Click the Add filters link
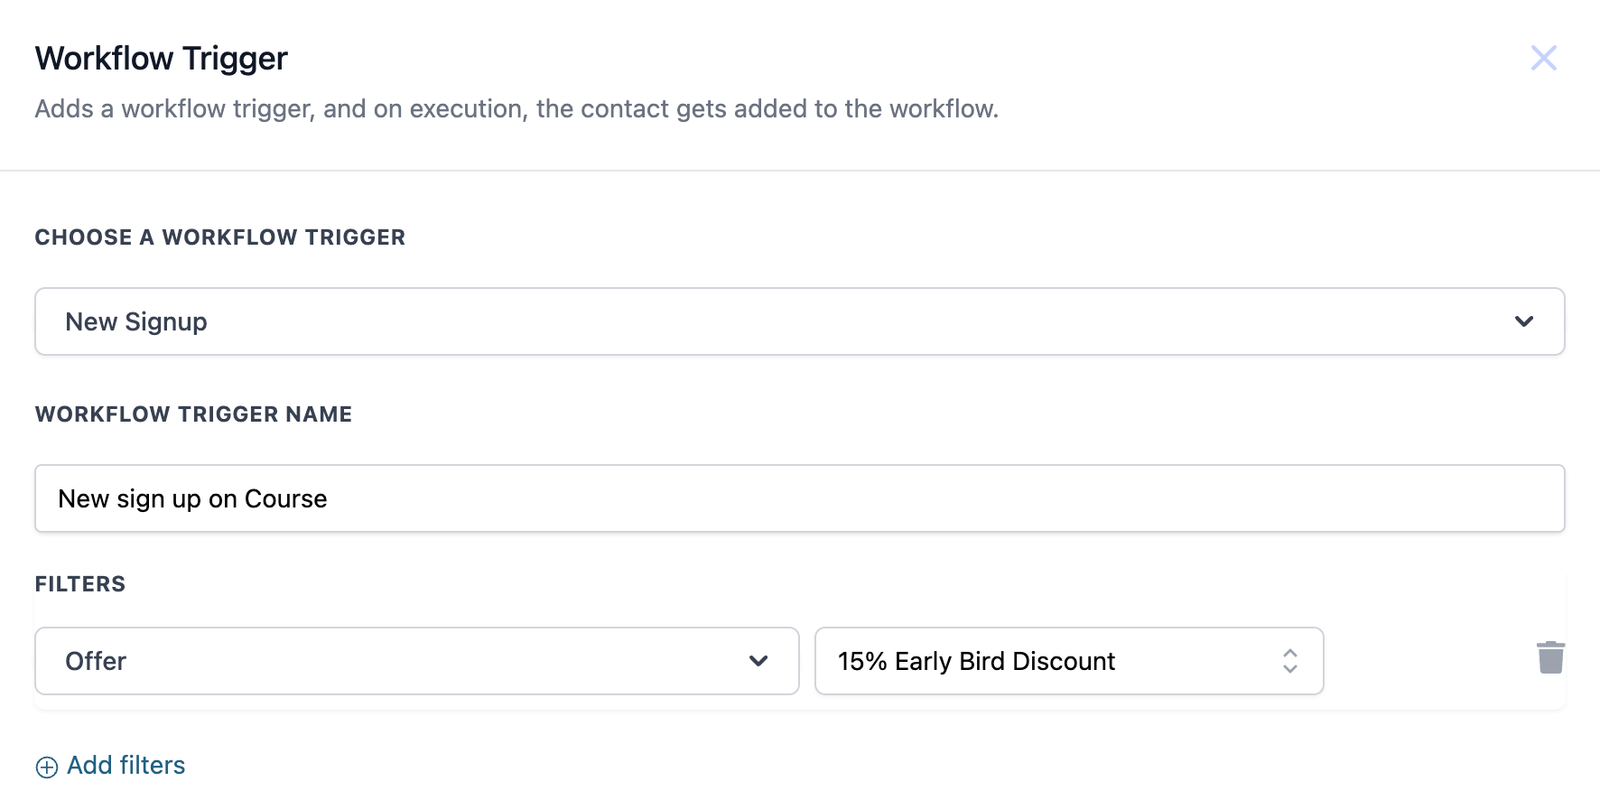The width and height of the screenshot is (1600, 800). (x=126, y=766)
